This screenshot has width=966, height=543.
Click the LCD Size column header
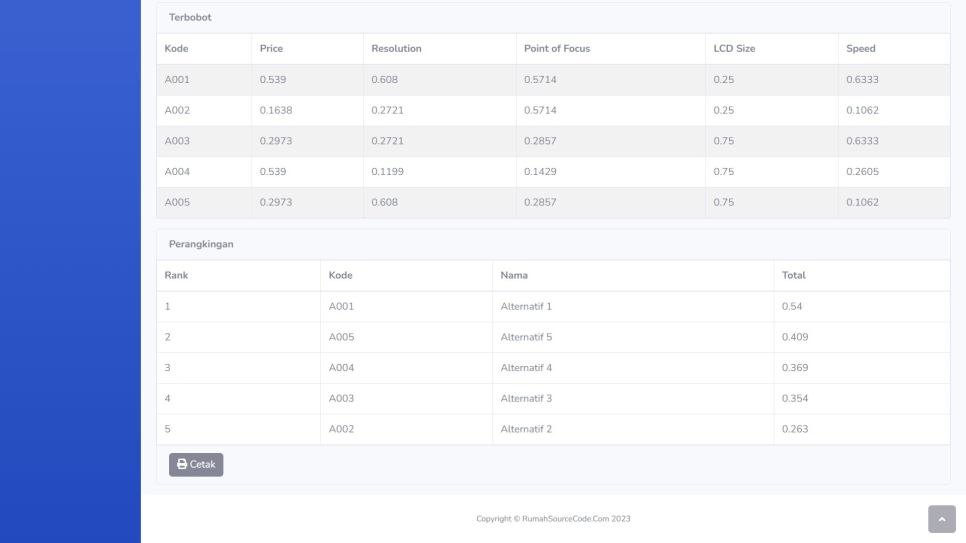734,49
